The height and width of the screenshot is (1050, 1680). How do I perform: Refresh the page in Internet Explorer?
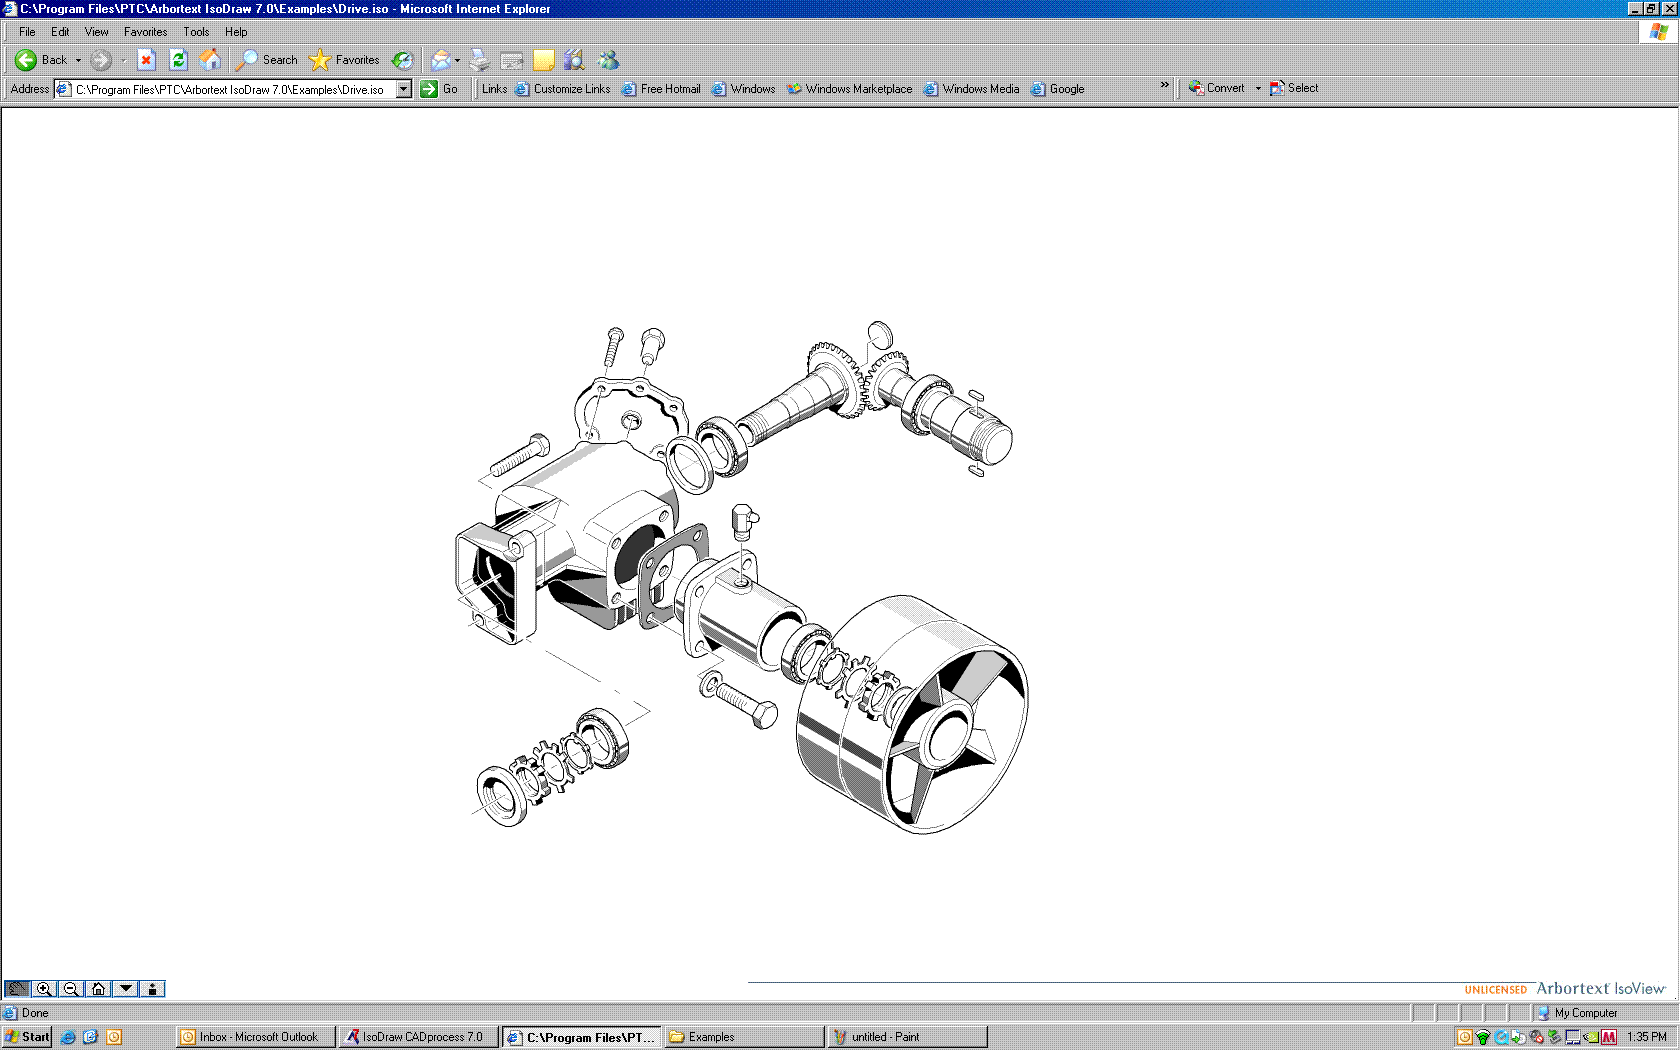point(178,60)
